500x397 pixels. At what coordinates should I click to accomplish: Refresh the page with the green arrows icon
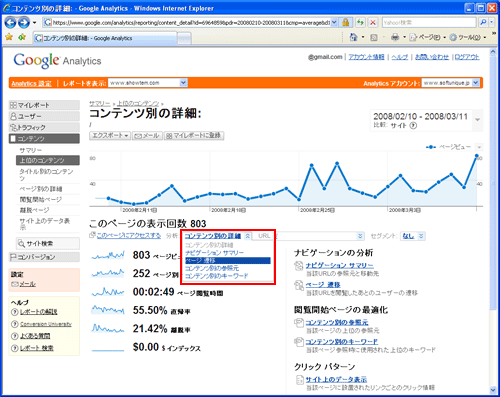click(x=360, y=23)
